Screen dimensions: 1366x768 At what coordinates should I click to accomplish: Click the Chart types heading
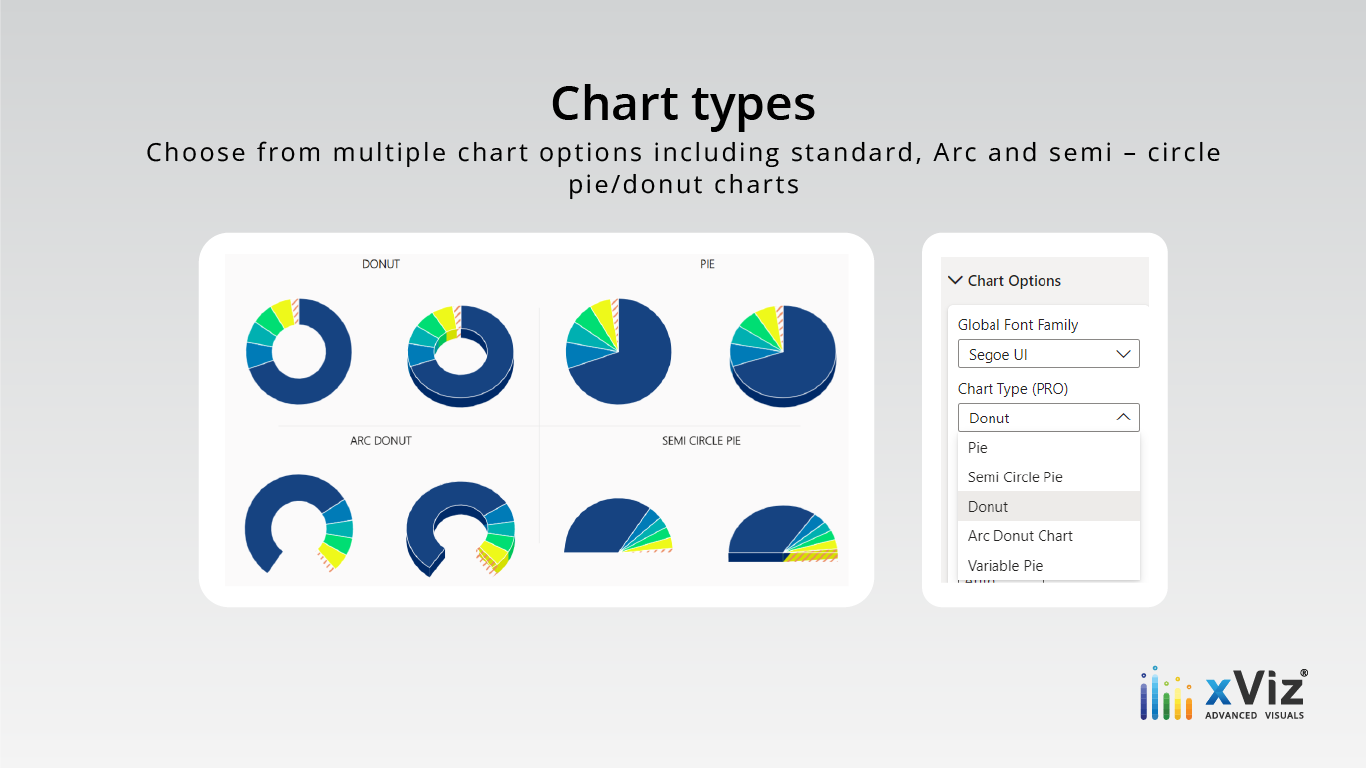(x=683, y=103)
